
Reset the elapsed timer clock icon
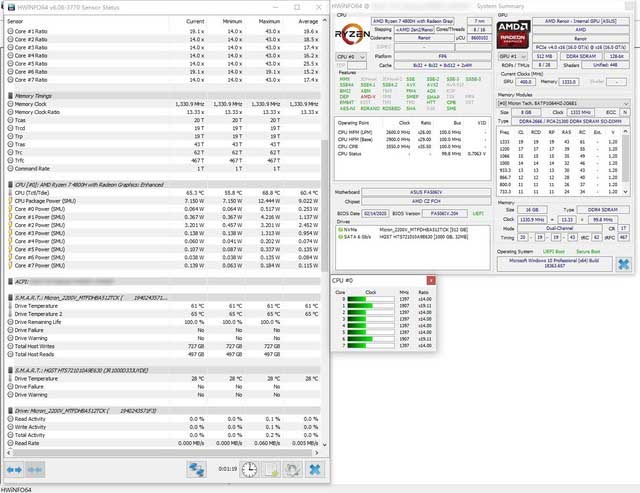pyautogui.click(x=249, y=470)
